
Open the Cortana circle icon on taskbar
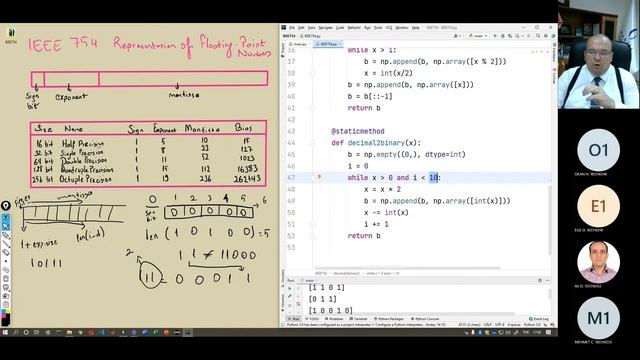click(26, 333)
